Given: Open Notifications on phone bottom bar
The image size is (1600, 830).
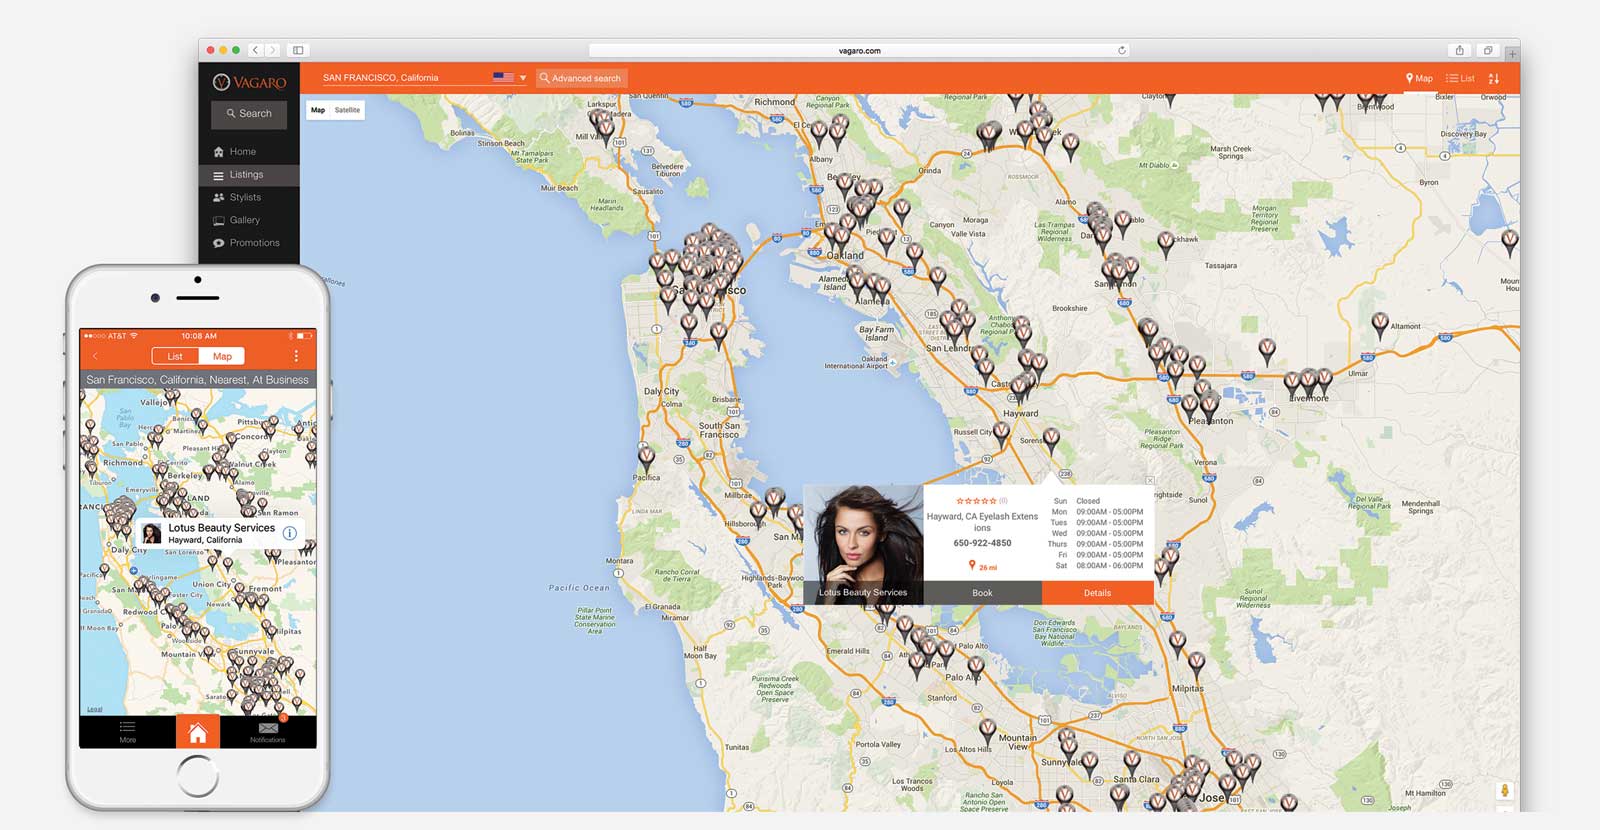Looking at the screenshot, I should [x=268, y=732].
